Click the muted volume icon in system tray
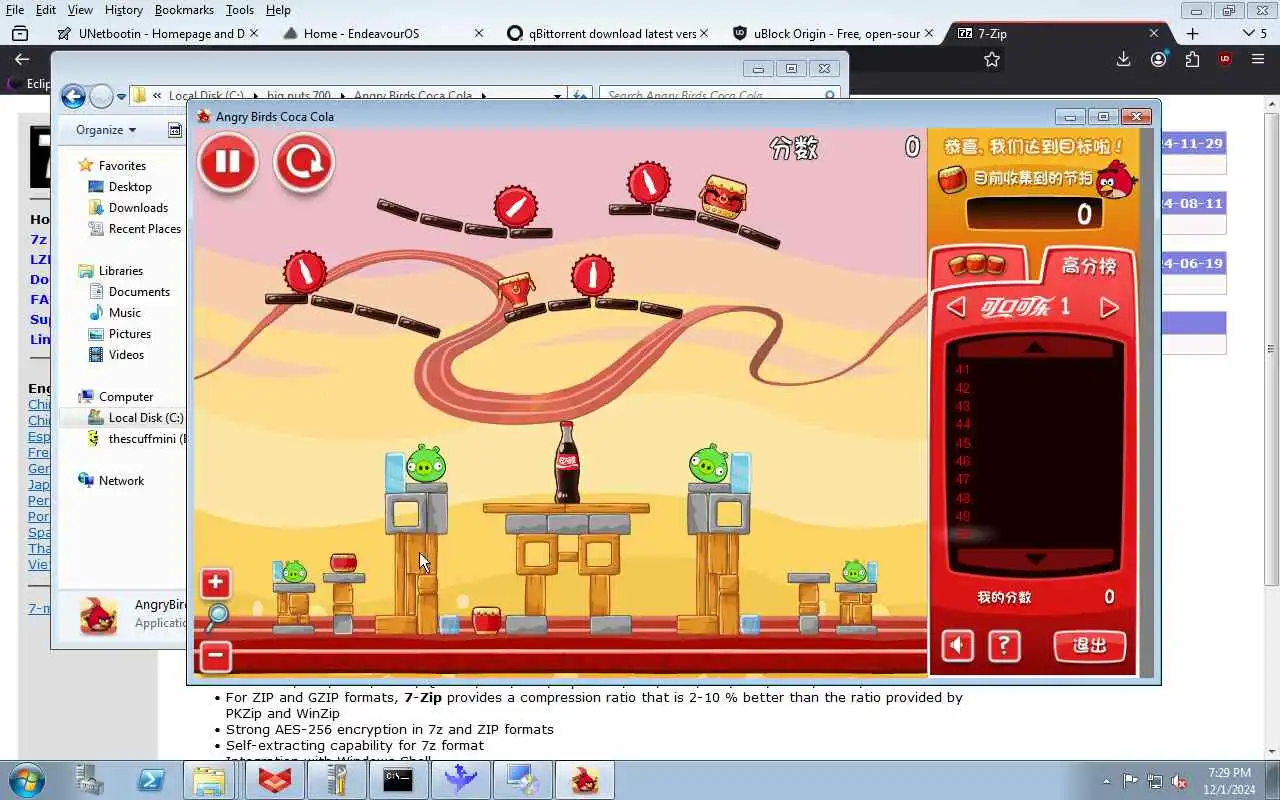Image resolution: width=1280 pixels, height=800 pixels. pos(1179,781)
